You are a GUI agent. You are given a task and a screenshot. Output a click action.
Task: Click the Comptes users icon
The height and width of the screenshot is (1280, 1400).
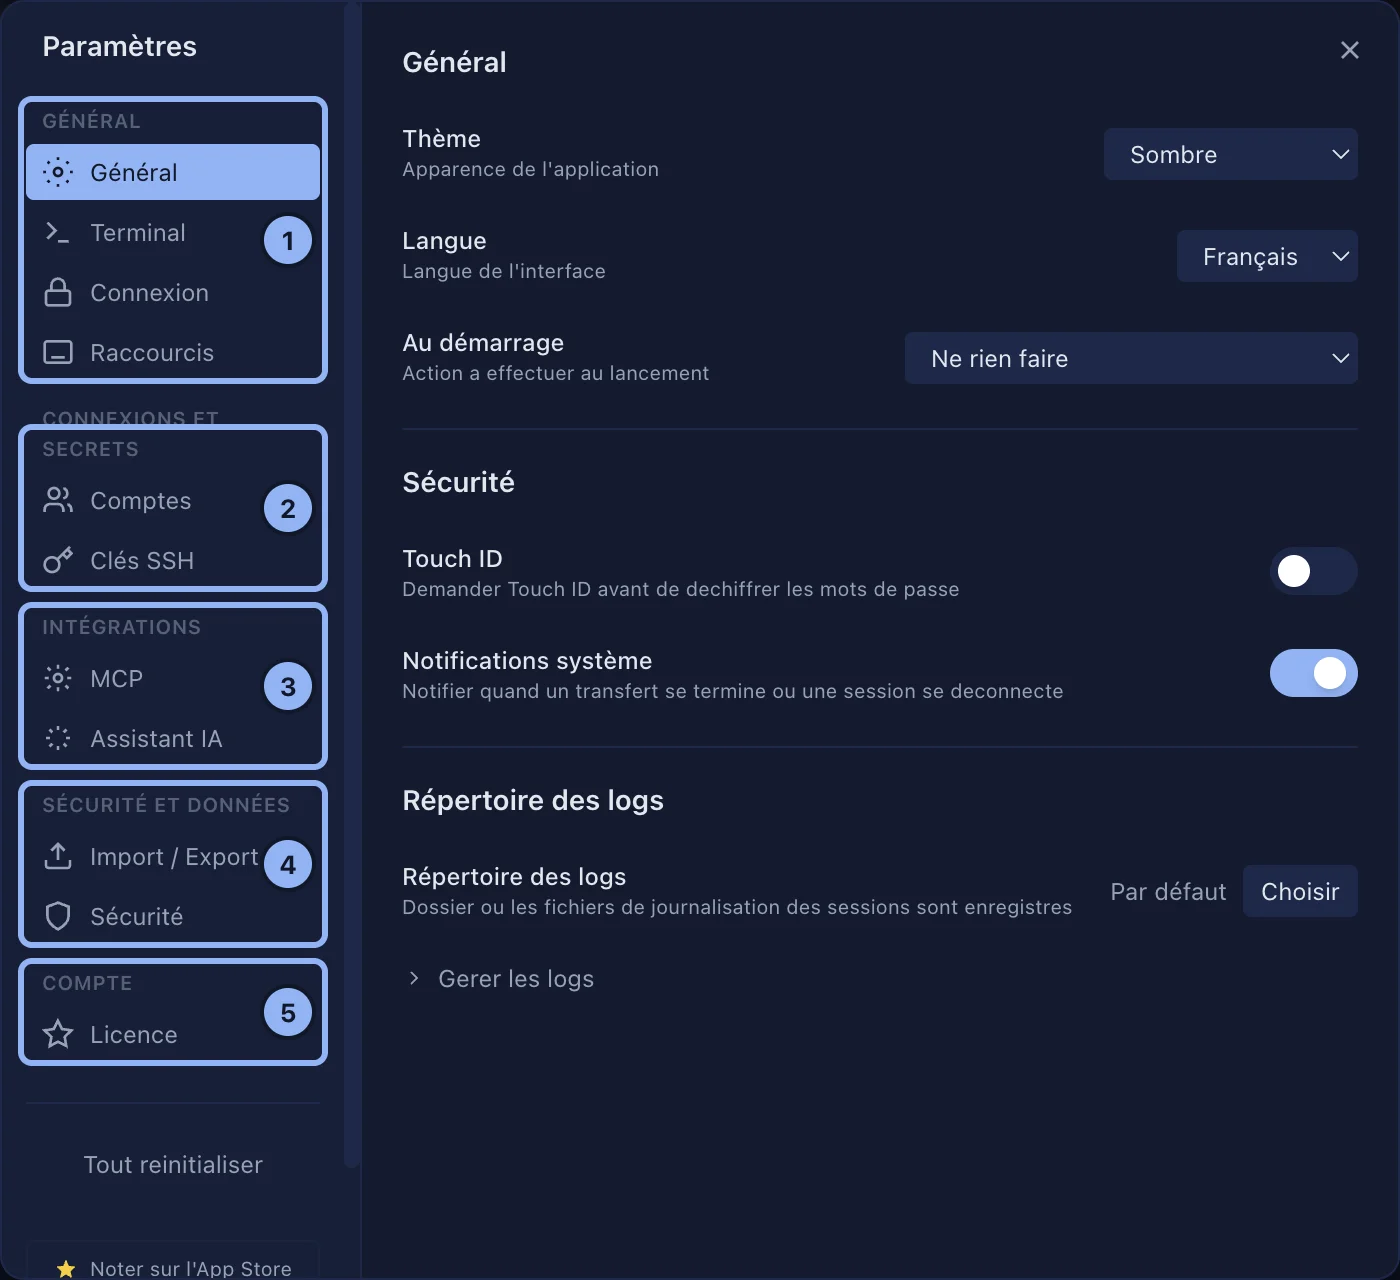point(58,501)
